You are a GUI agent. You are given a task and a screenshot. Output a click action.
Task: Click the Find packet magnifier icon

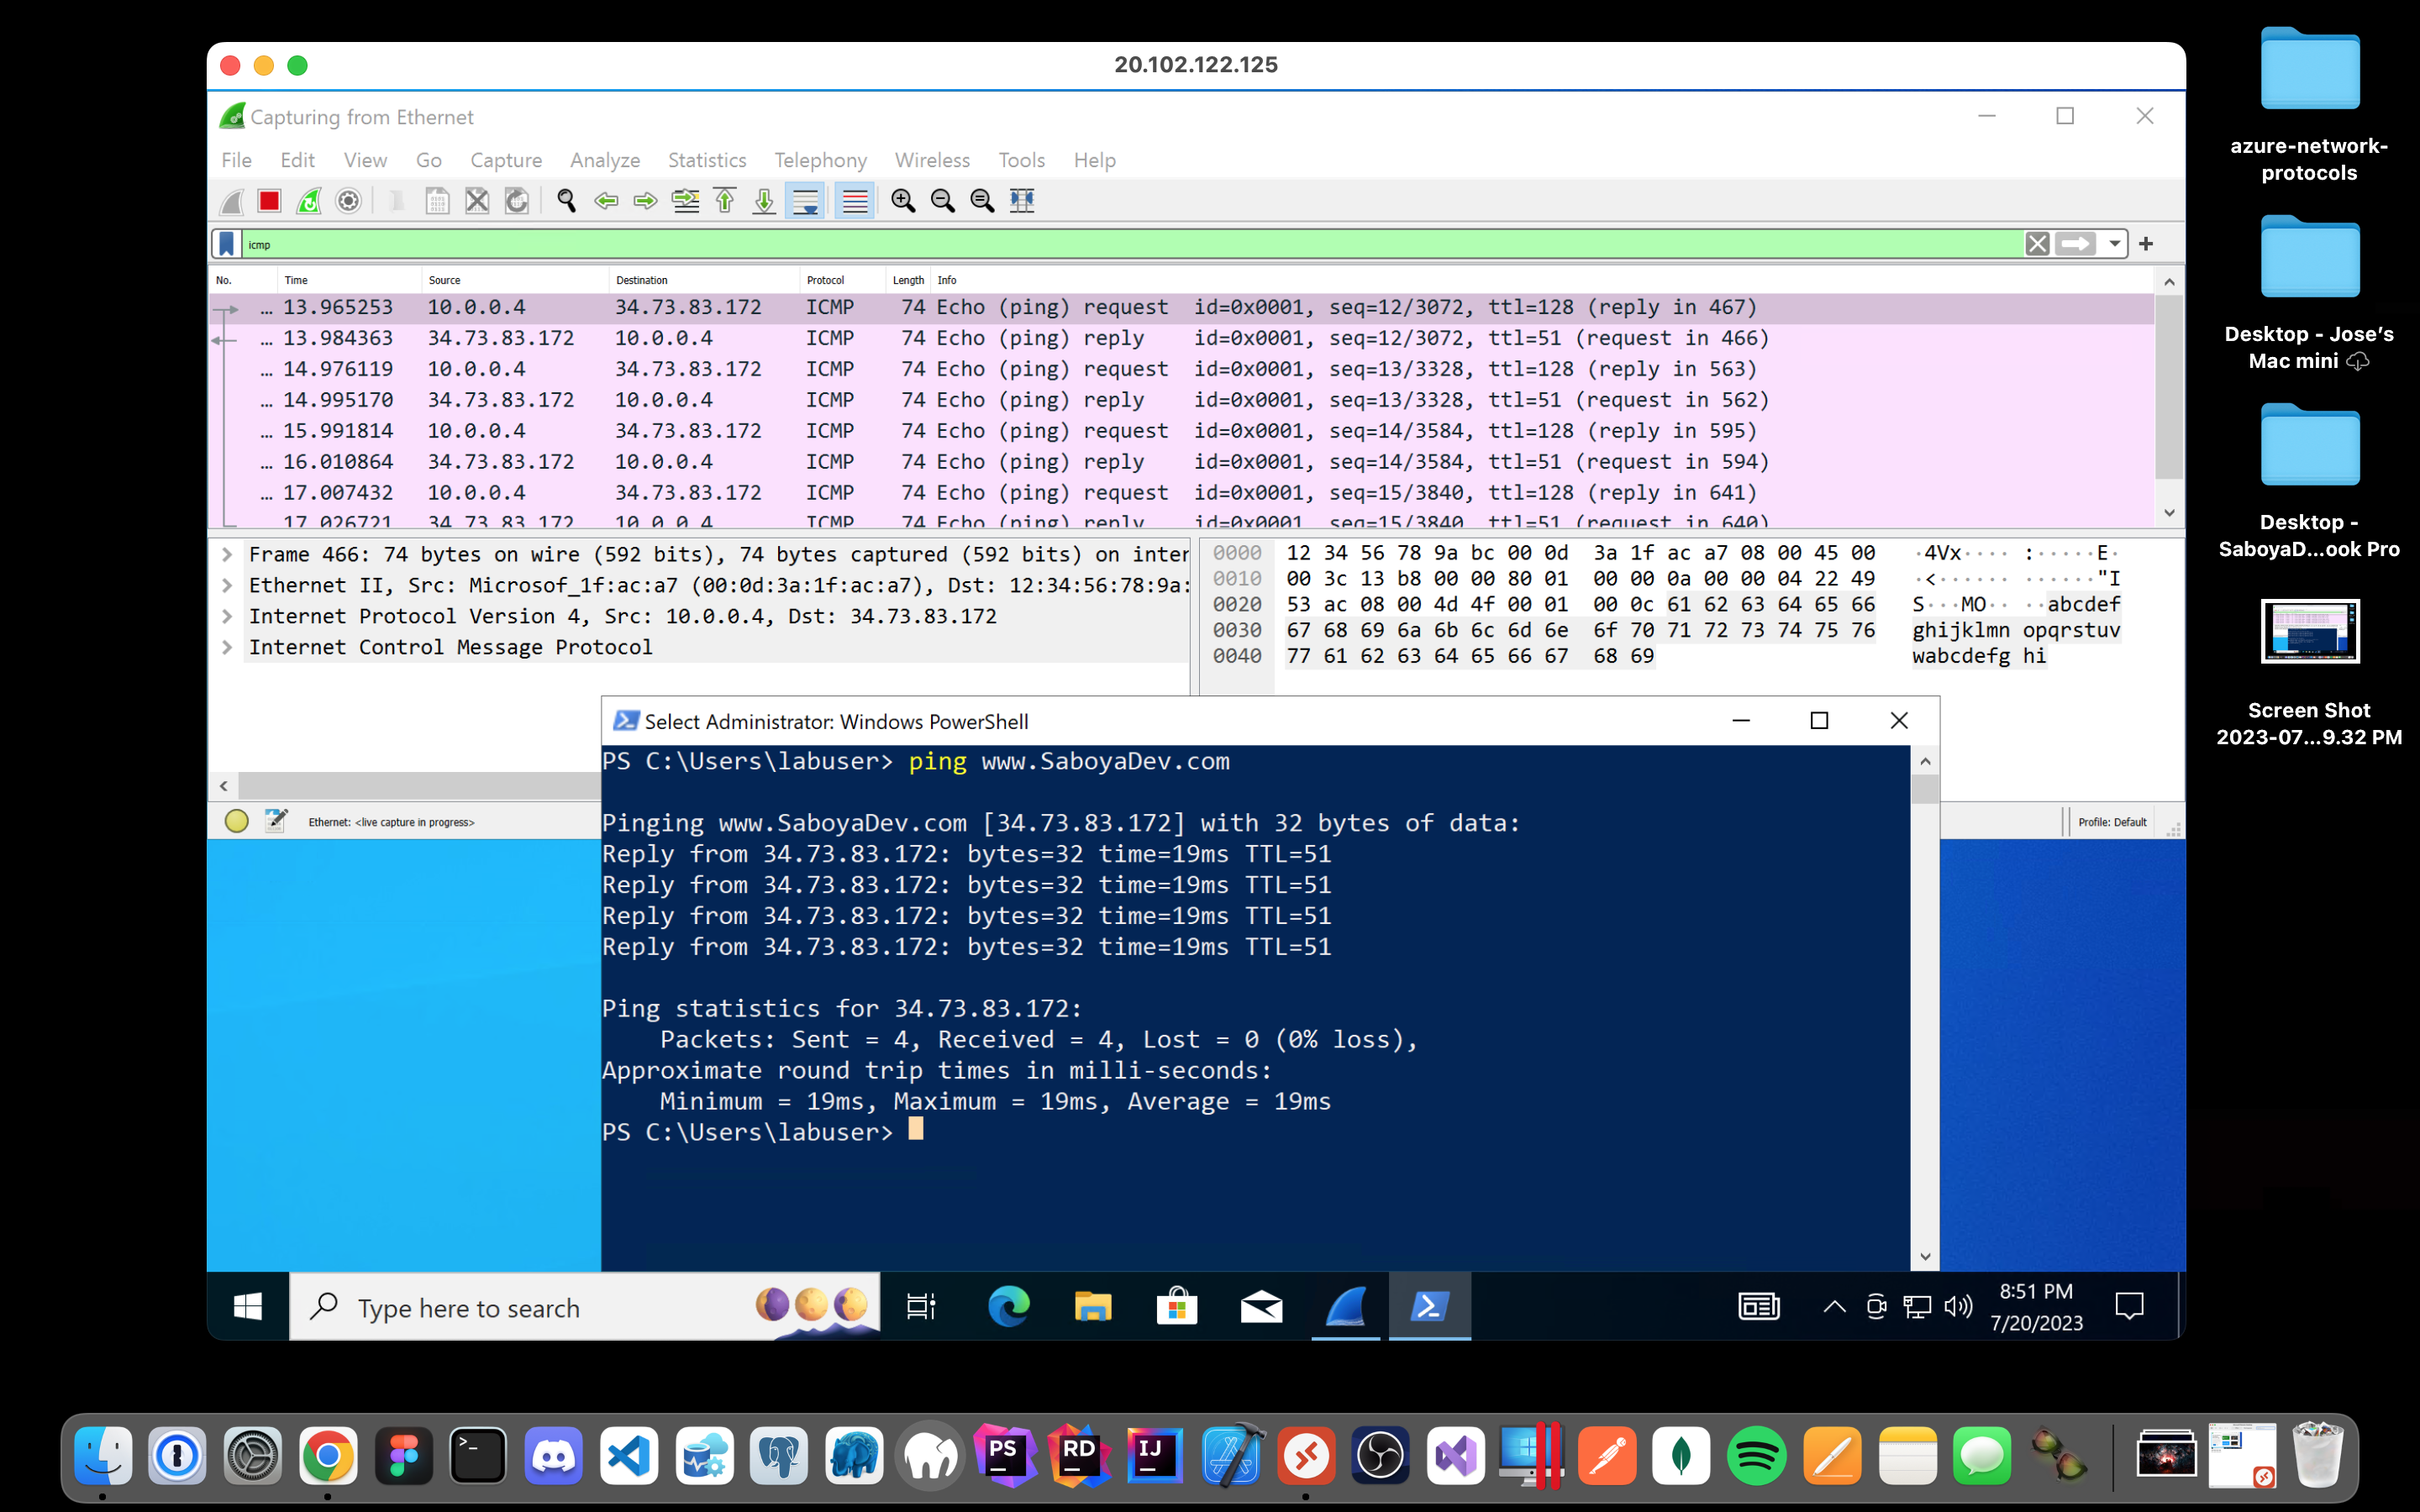tap(566, 201)
